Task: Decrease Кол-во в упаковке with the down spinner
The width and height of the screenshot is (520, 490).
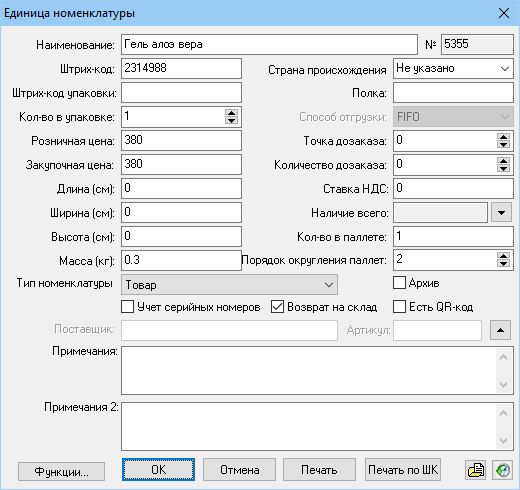Action: point(231,120)
